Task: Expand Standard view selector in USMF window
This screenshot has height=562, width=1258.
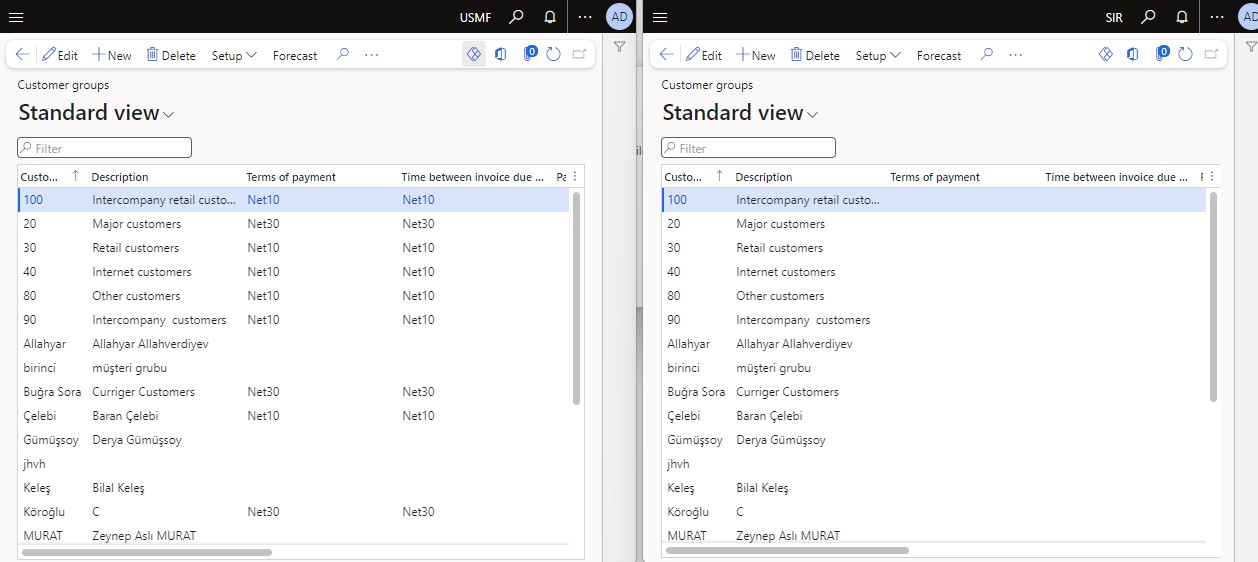Action: pyautogui.click(x=96, y=113)
